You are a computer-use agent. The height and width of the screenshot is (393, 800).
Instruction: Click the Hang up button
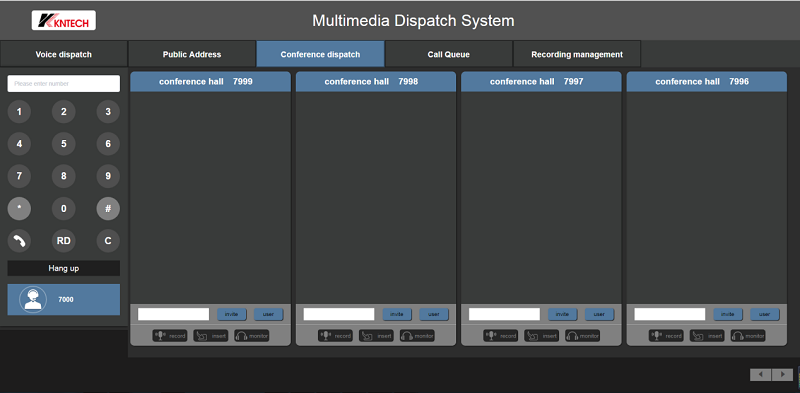click(64, 268)
